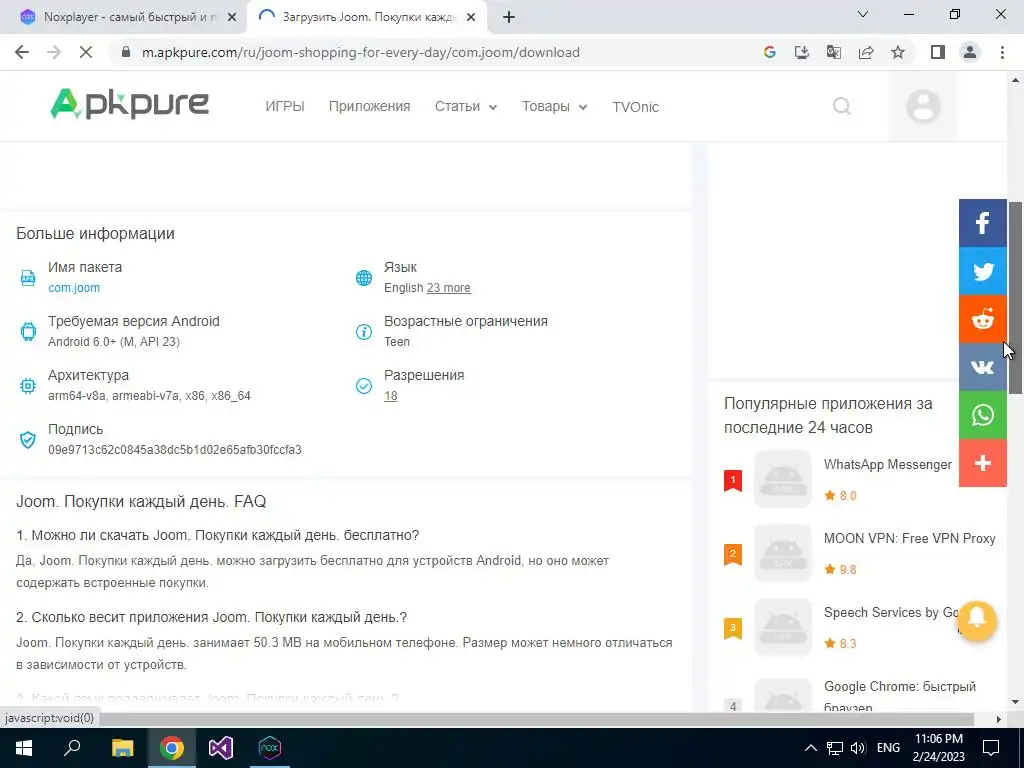The height and width of the screenshot is (768, 1024).
Task: Click MOON VPN app thumbnail
Action: pos(782,553)
